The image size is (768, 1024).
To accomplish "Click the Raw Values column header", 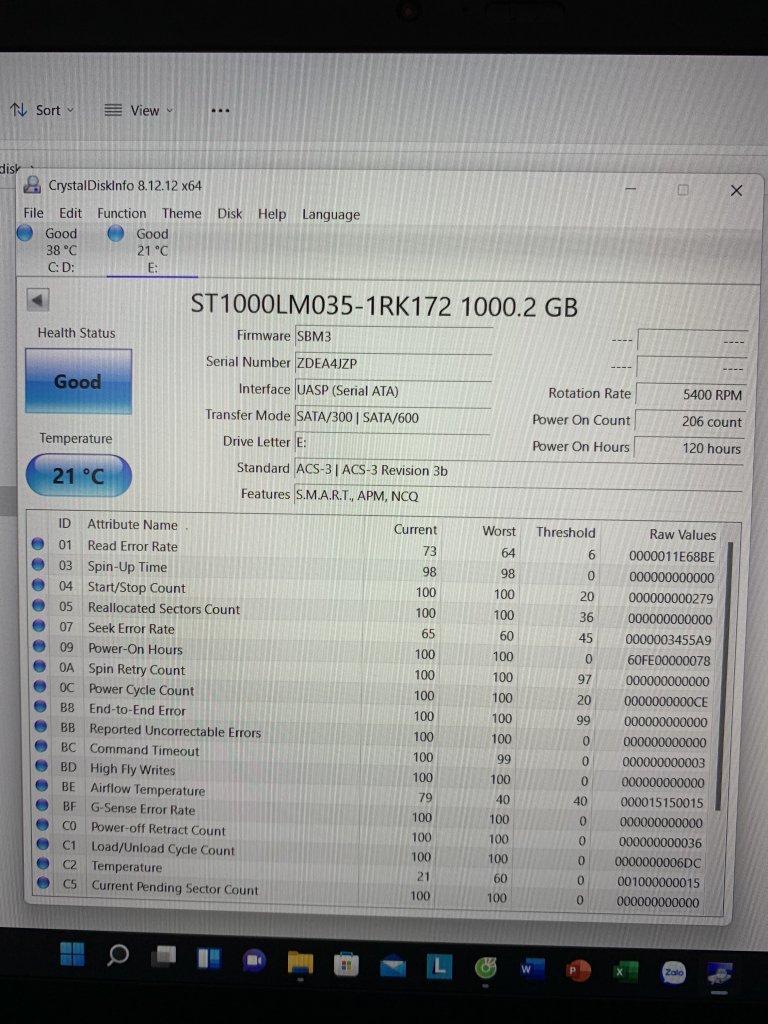I will [x=682, y=534].
